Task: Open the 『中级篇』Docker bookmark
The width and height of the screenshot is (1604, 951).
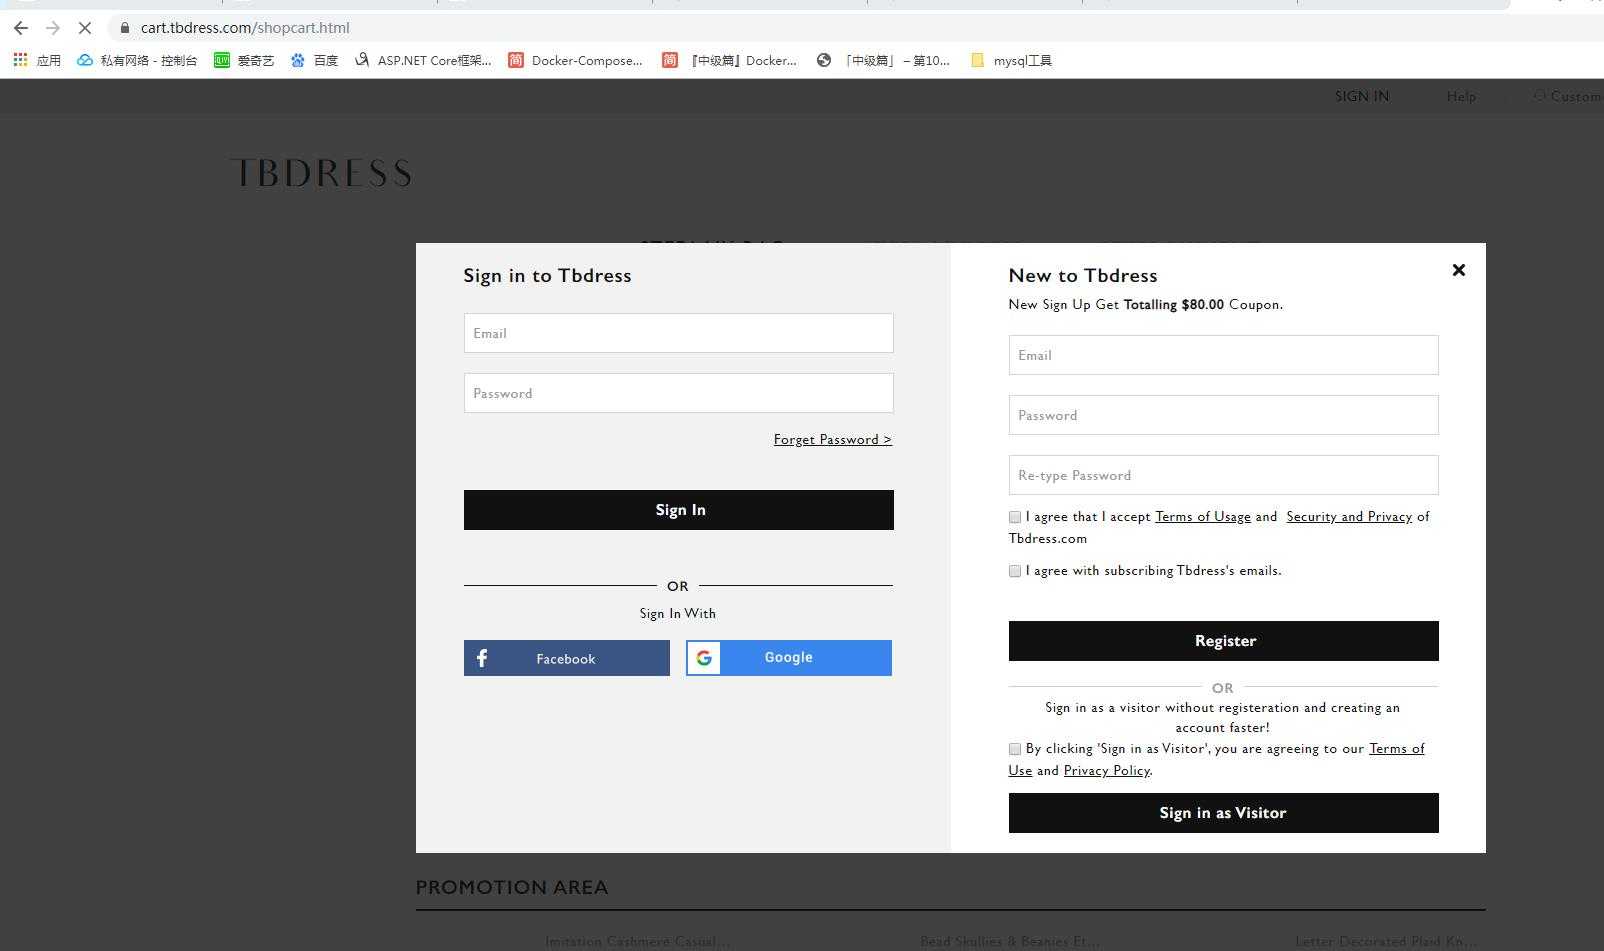Action: tap(730, 60)
